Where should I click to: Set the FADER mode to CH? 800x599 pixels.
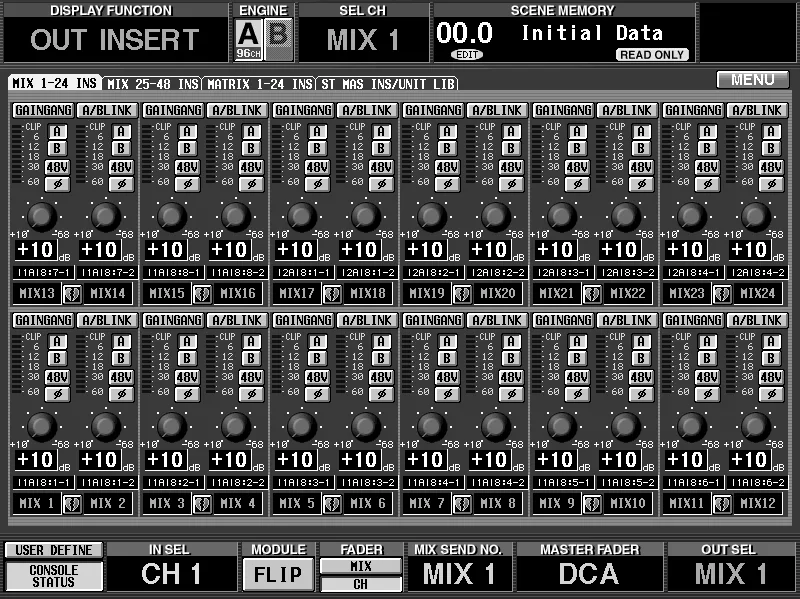(361, 584)
